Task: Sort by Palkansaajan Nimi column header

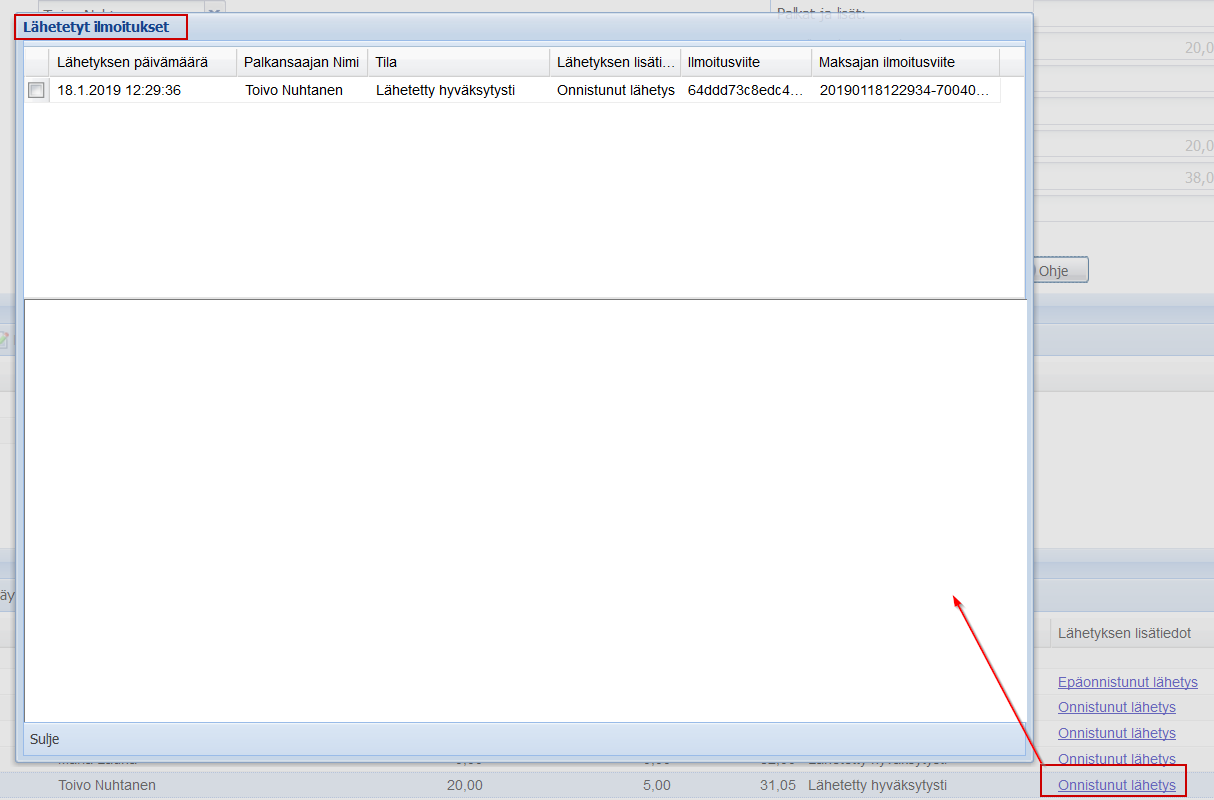Action: pos(301,62)
